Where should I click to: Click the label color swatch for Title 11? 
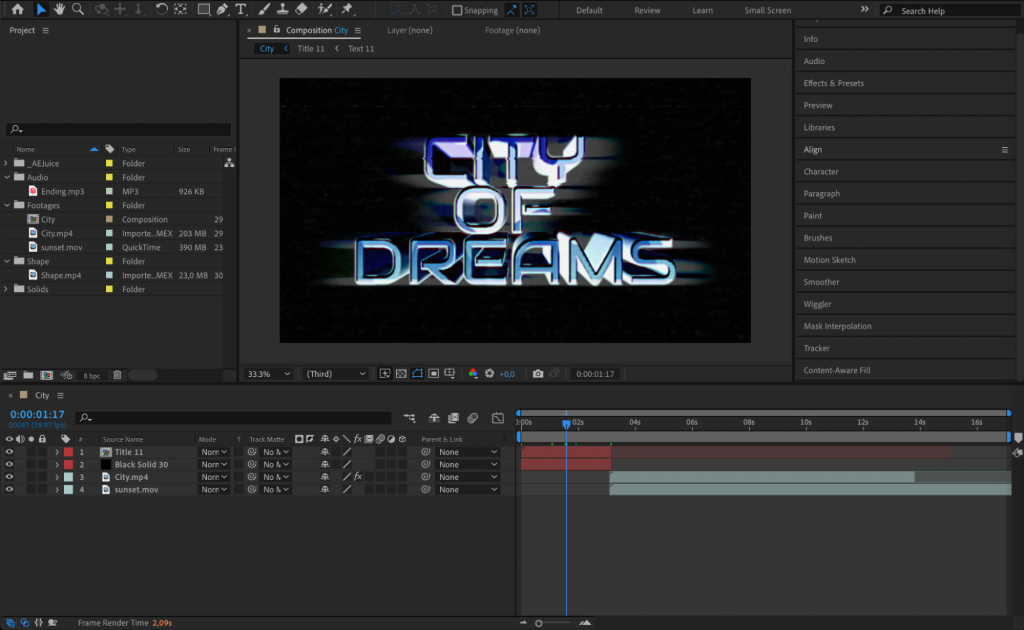coord(68,451)
